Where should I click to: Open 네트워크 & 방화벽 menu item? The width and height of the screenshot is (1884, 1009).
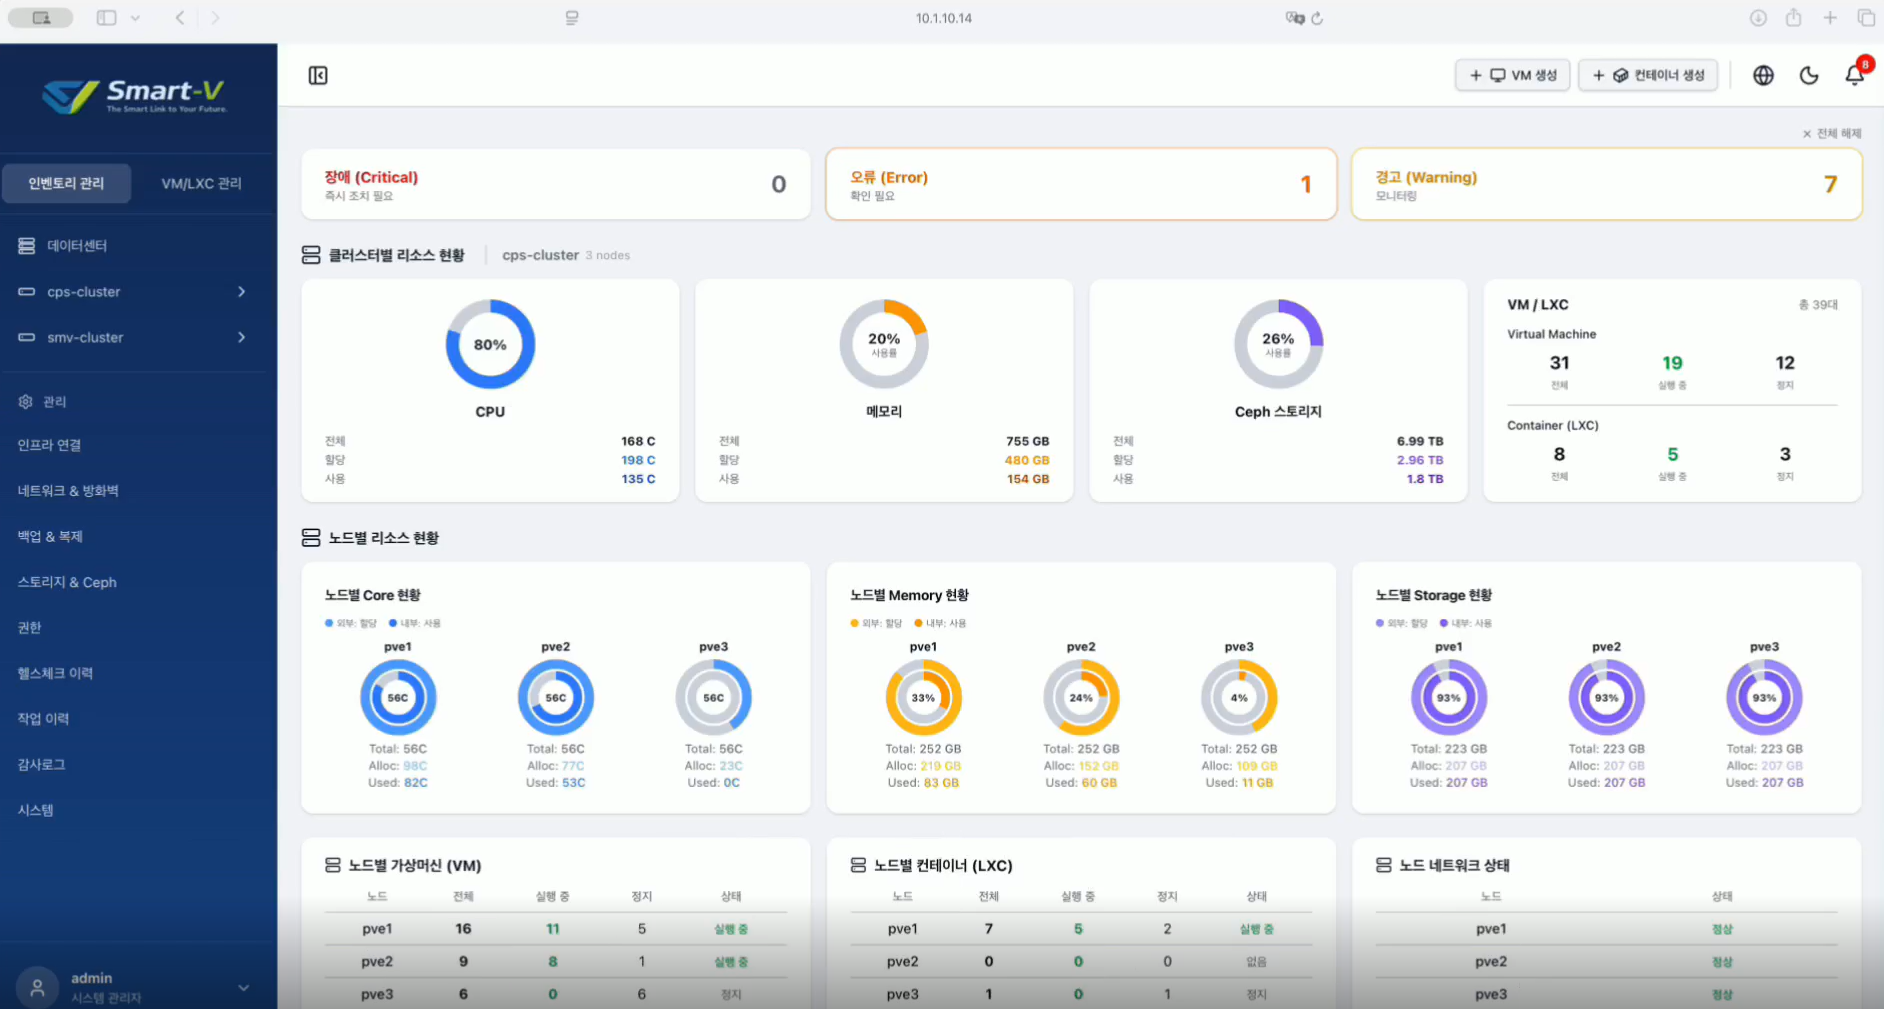[x=68, y=490]
